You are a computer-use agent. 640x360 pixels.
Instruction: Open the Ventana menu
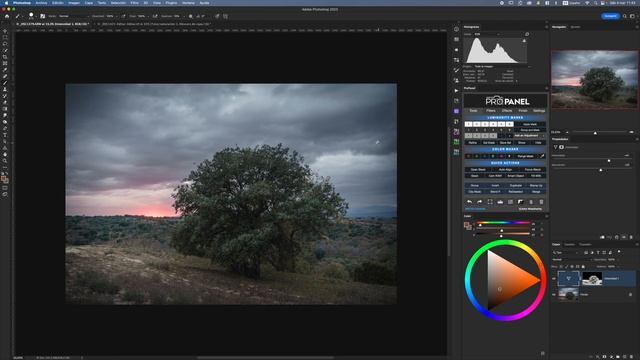point(188,3)
